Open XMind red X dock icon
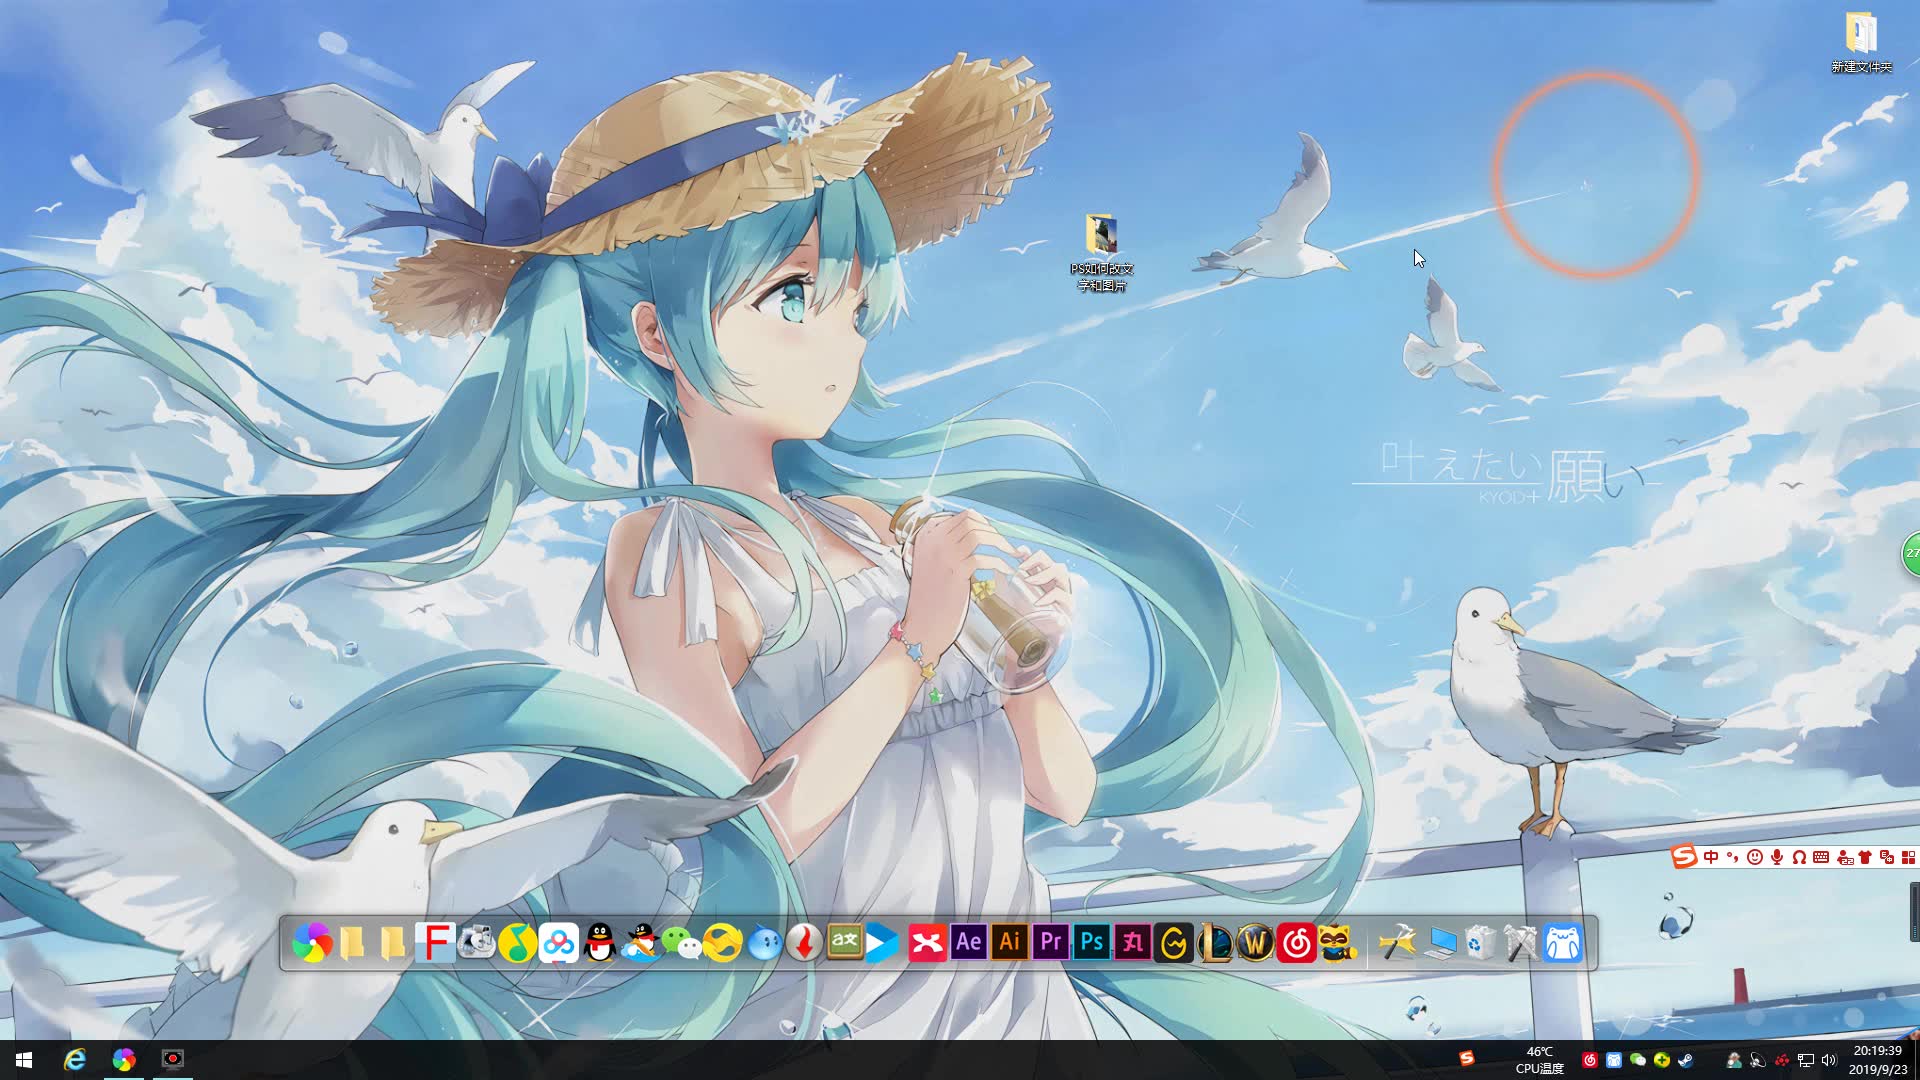The height and width of the screenshot is (1080, 1920). (x=927, y=942)
